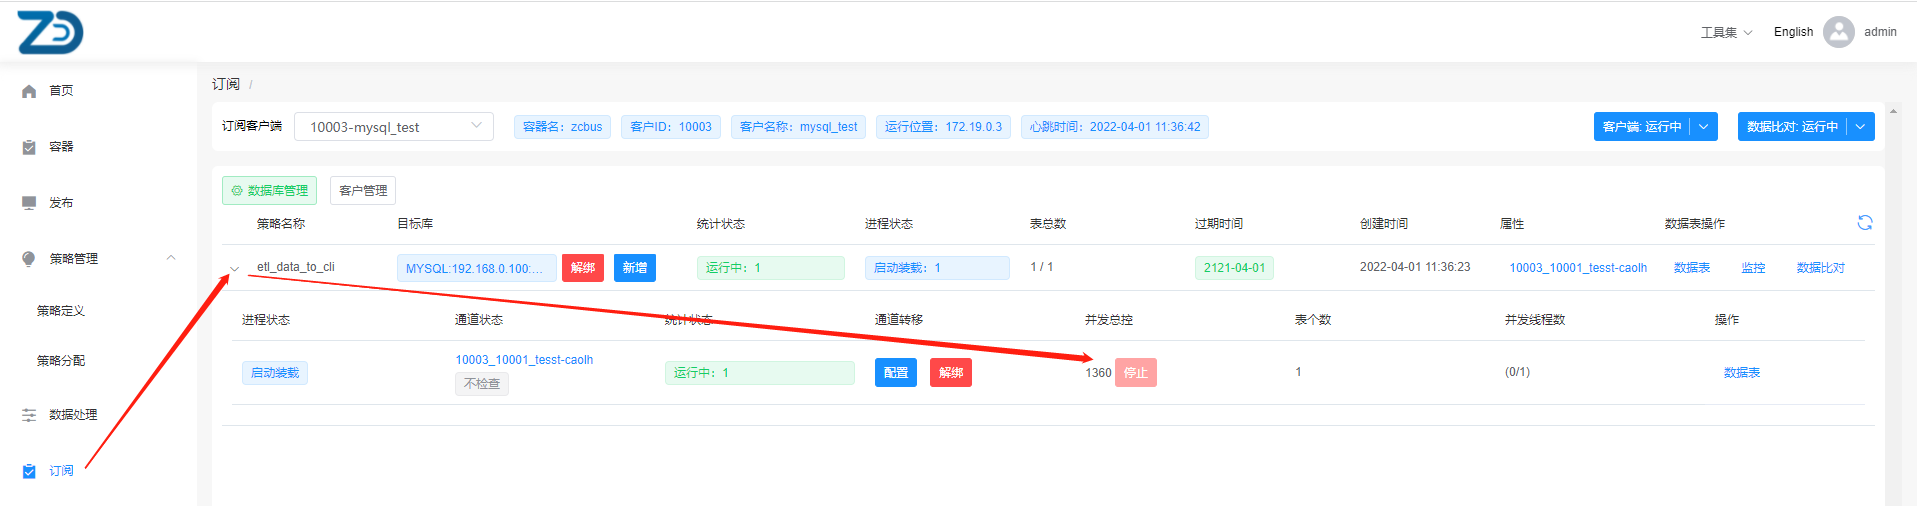
Task: Click the publish monitor icon in sidebar
Action: pyautogui.click(x=29, y=203)
